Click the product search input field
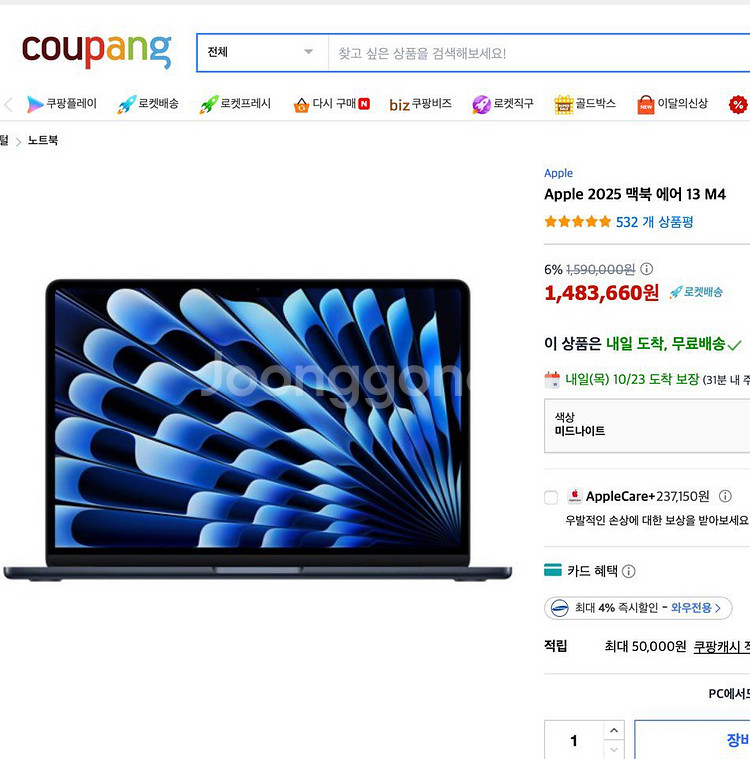 [x=539, y=53]
